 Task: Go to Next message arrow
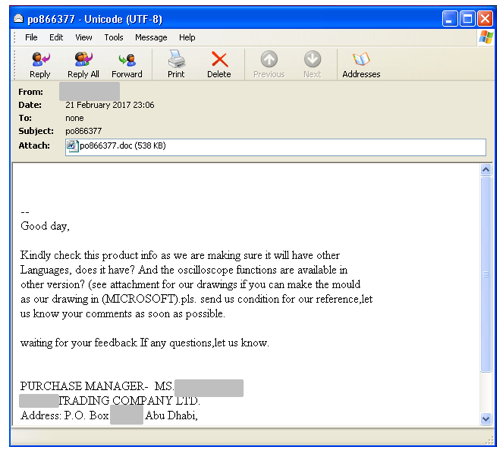pos(312,65)
